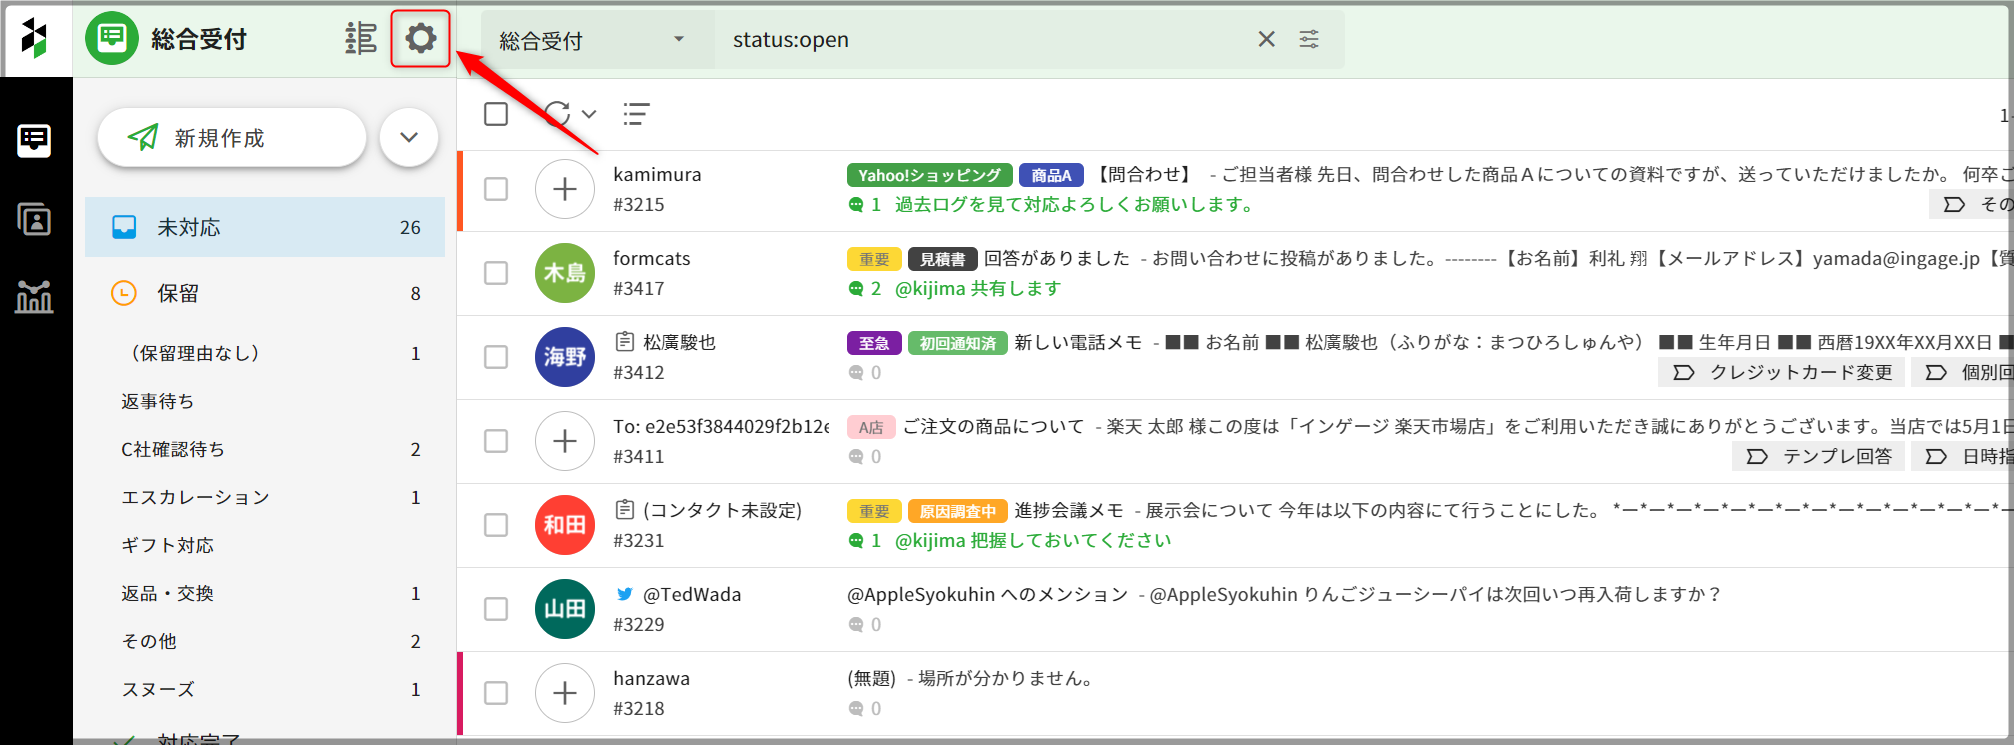Viewport: 2014px width, 745px height.
Task: Open the contacts icon in left rail
Action: [34, 219]
